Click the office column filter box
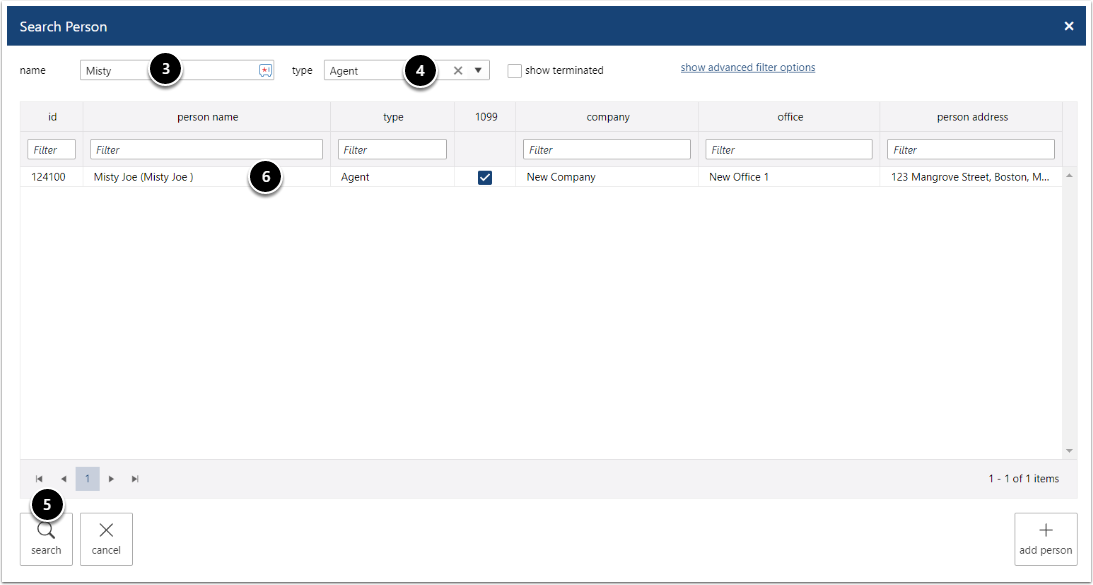1093x585 pixels. click(x=788, y=150)
